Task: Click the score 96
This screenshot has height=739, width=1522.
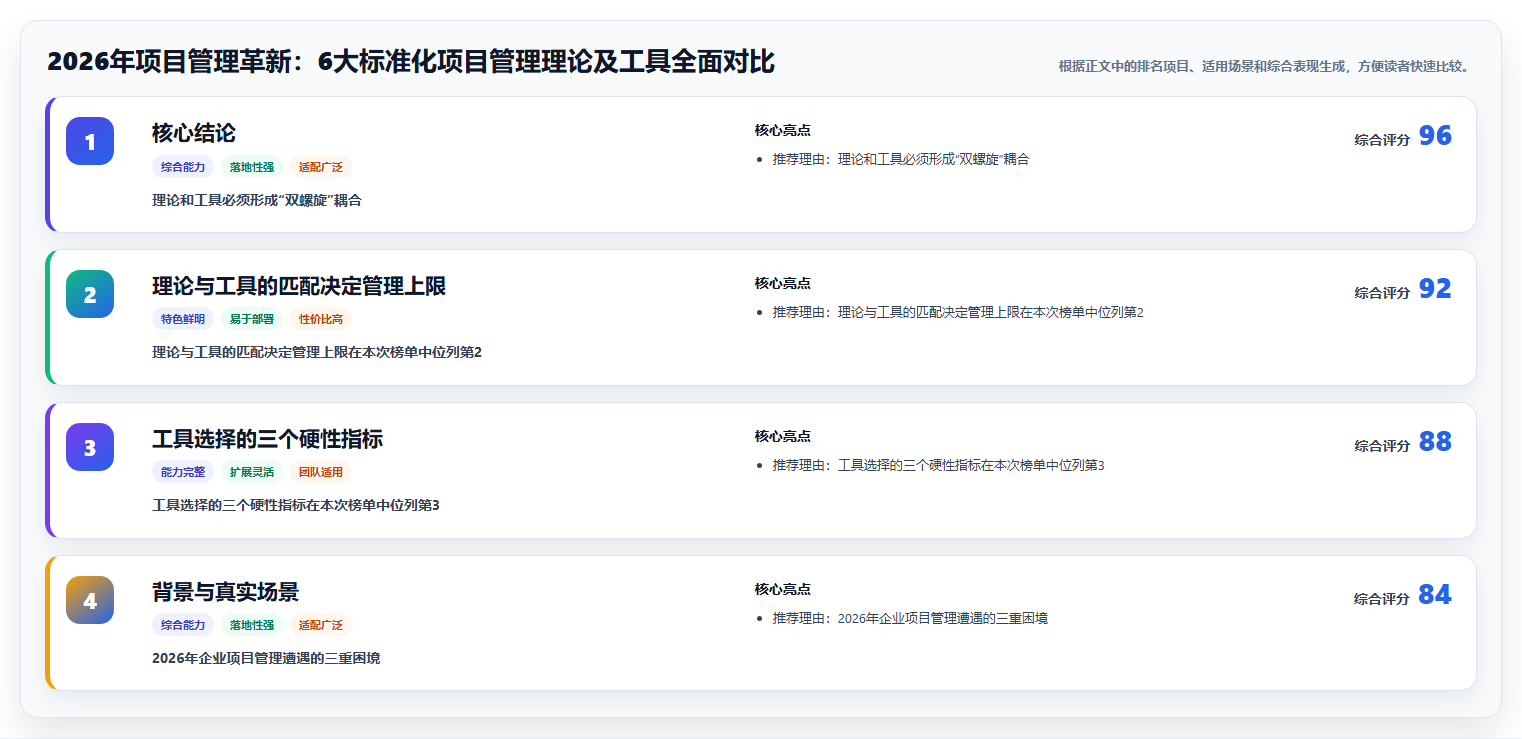Action: click(x=1435, y=136)
